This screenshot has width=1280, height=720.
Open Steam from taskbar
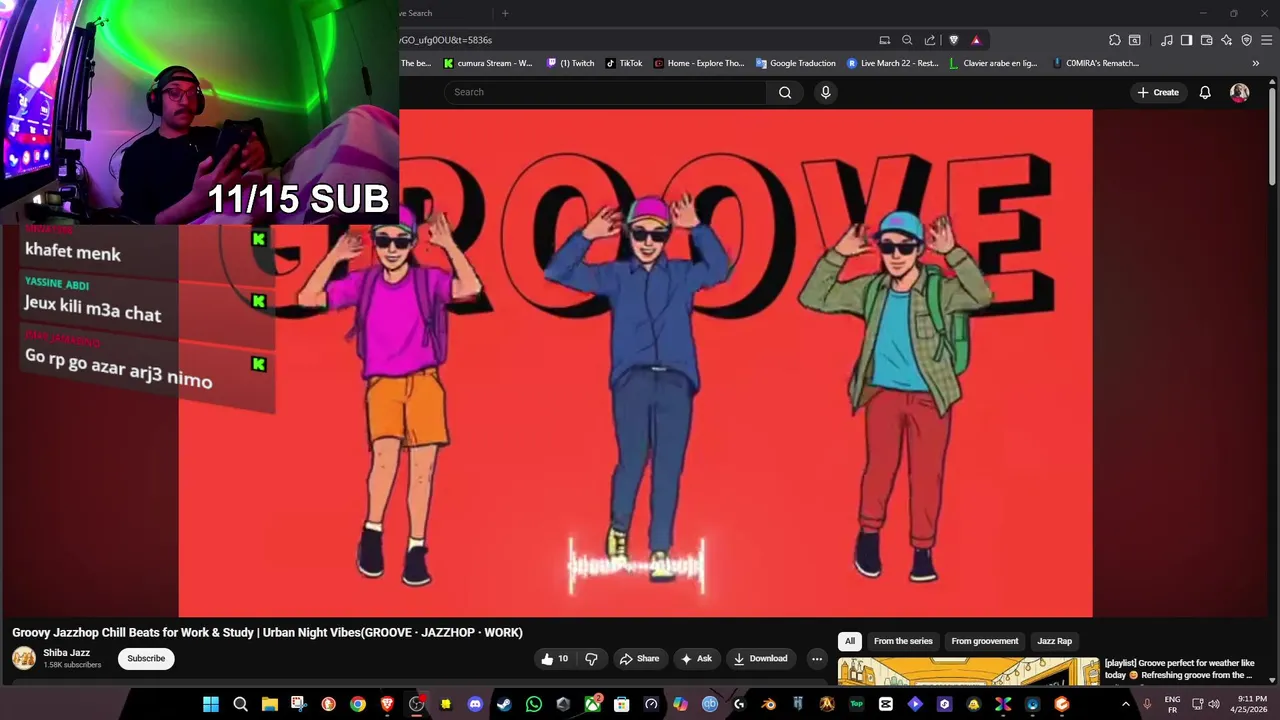point(504,704)
